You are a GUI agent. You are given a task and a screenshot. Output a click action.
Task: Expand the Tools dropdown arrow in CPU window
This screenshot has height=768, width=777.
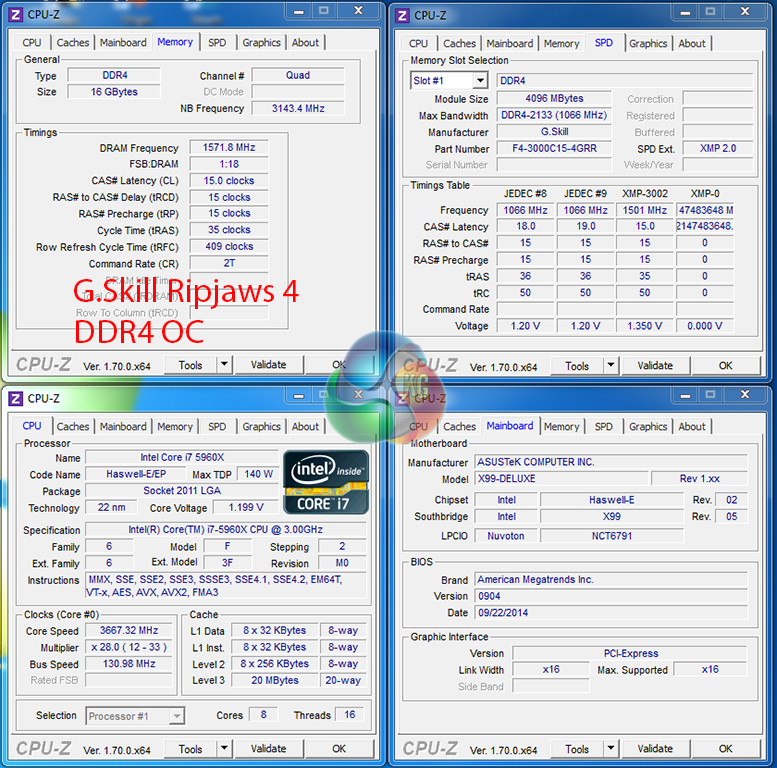tap(224, 748)
